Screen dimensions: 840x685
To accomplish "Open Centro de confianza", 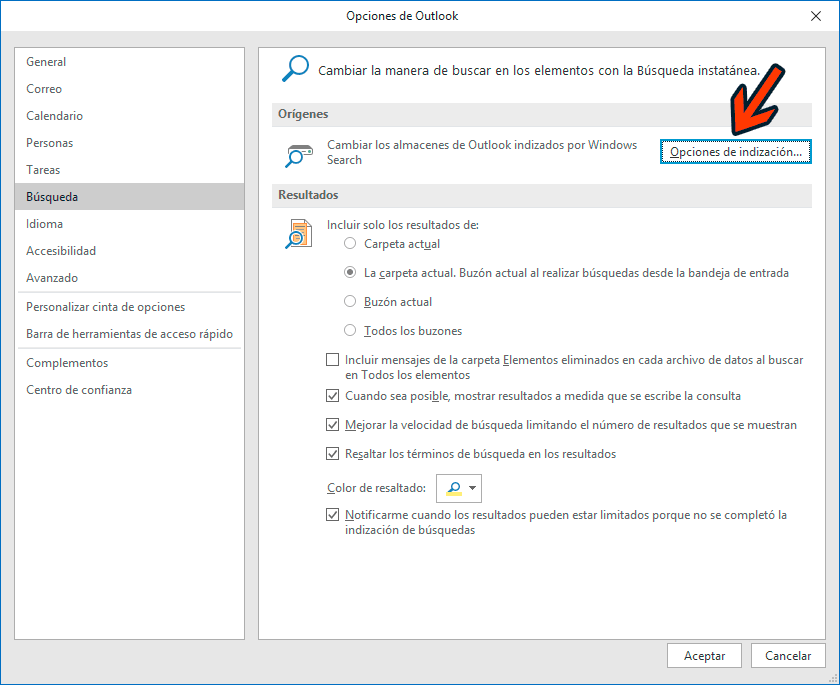I will point(130,390).
